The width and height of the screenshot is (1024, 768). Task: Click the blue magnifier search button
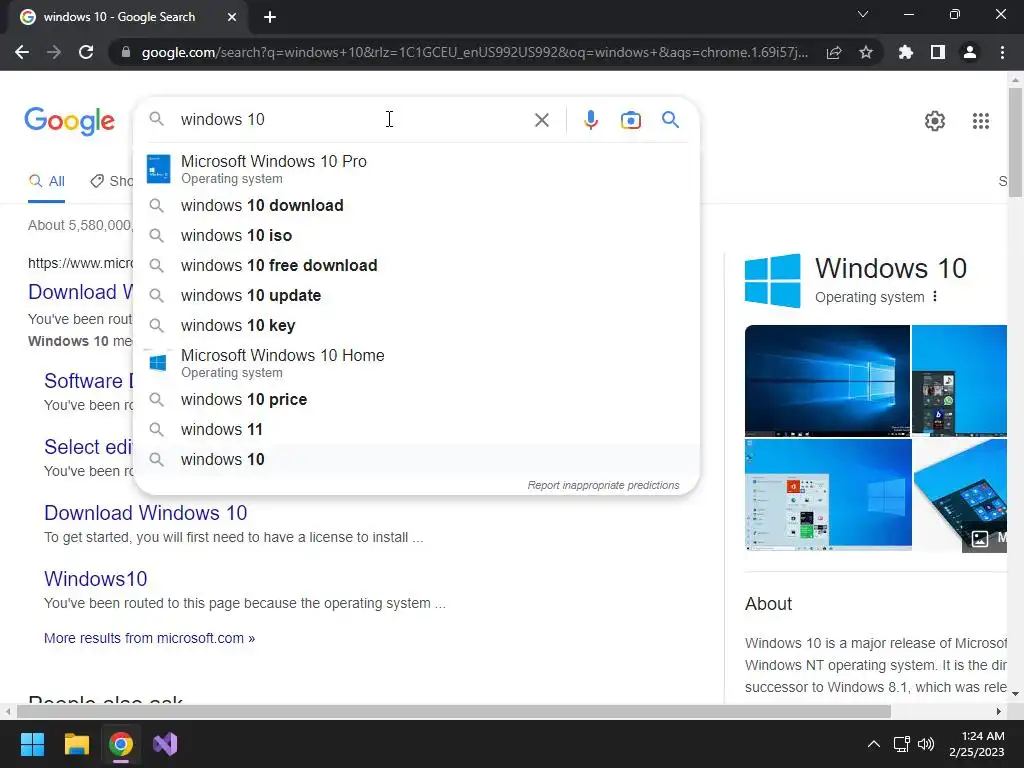671,120
